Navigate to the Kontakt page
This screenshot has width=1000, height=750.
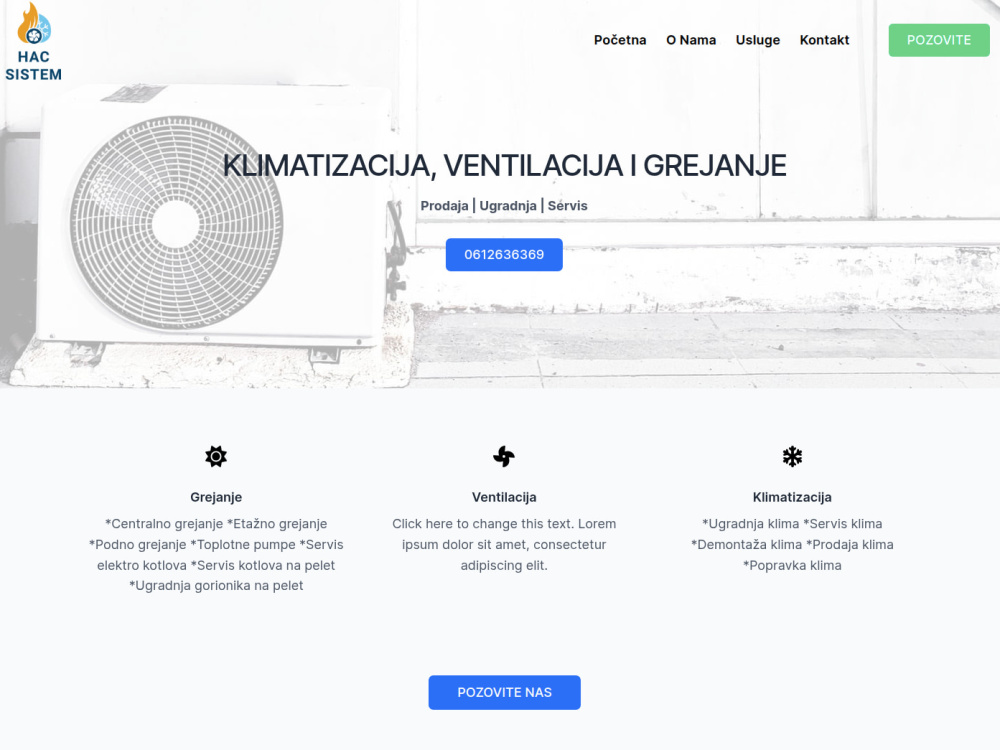pos(824,40)
